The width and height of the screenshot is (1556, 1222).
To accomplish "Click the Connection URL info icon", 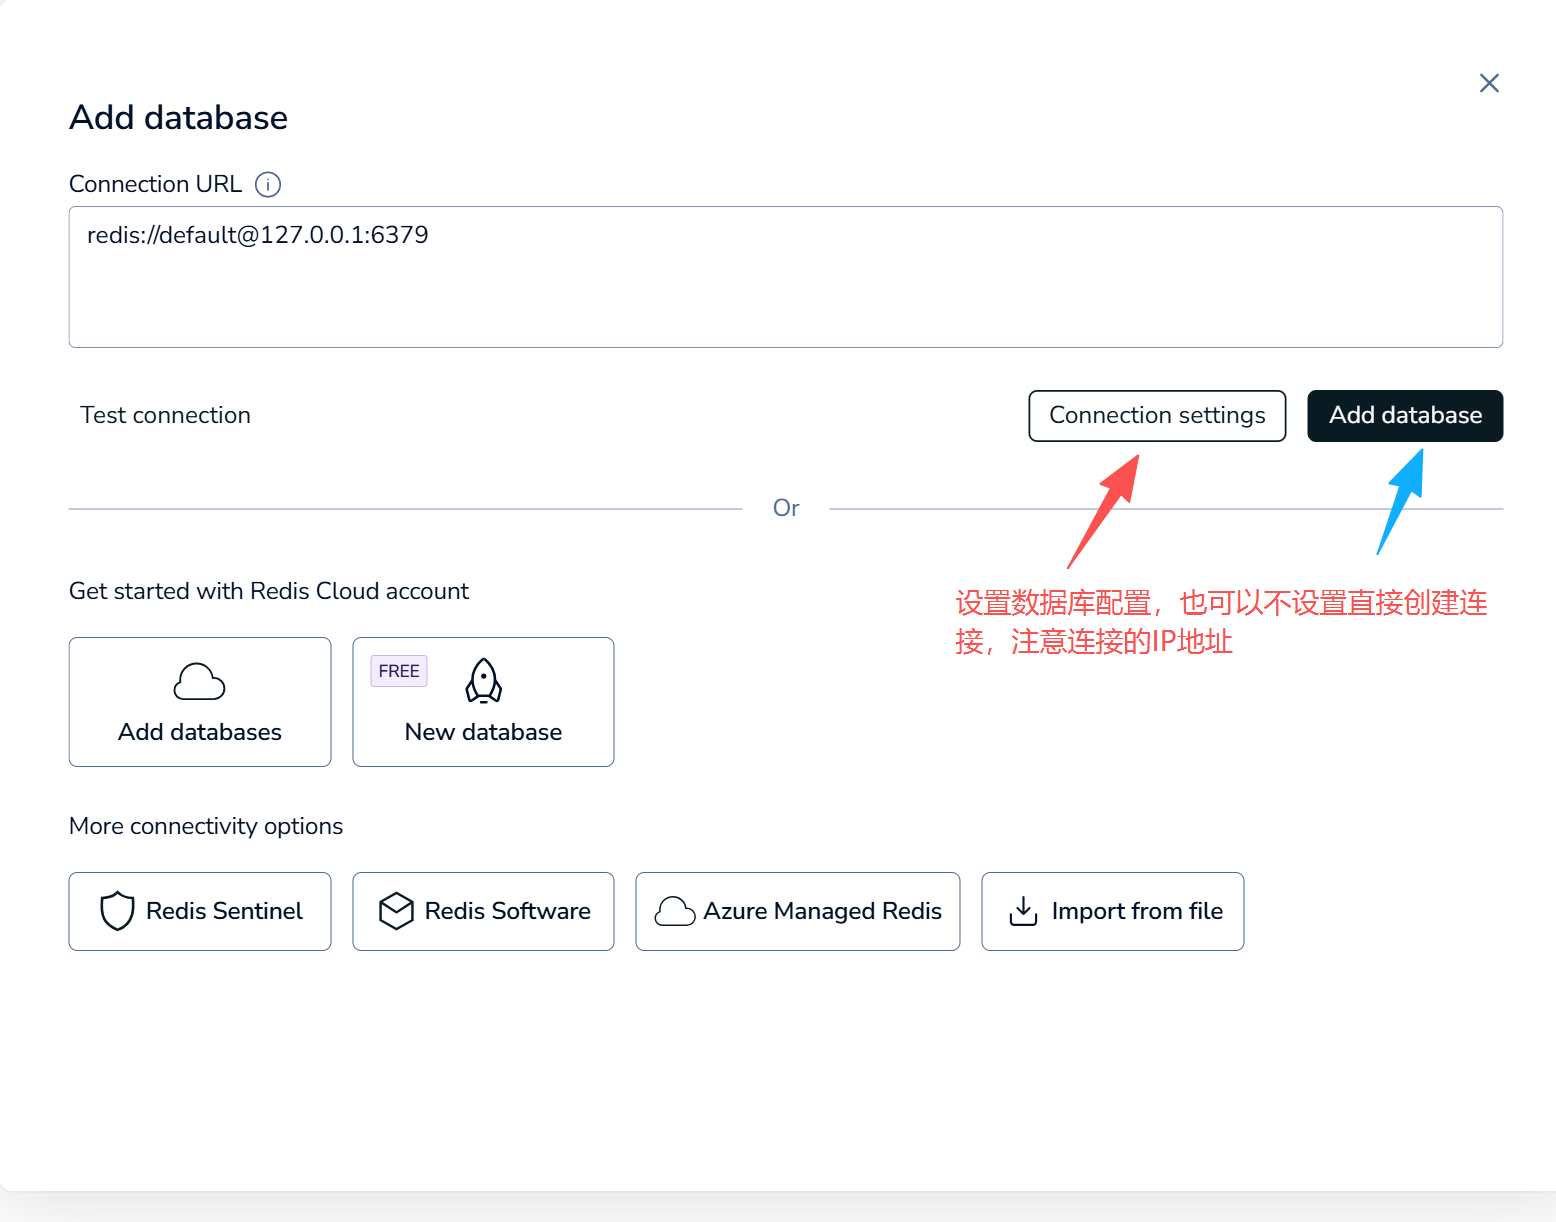I will pos(268,184).
